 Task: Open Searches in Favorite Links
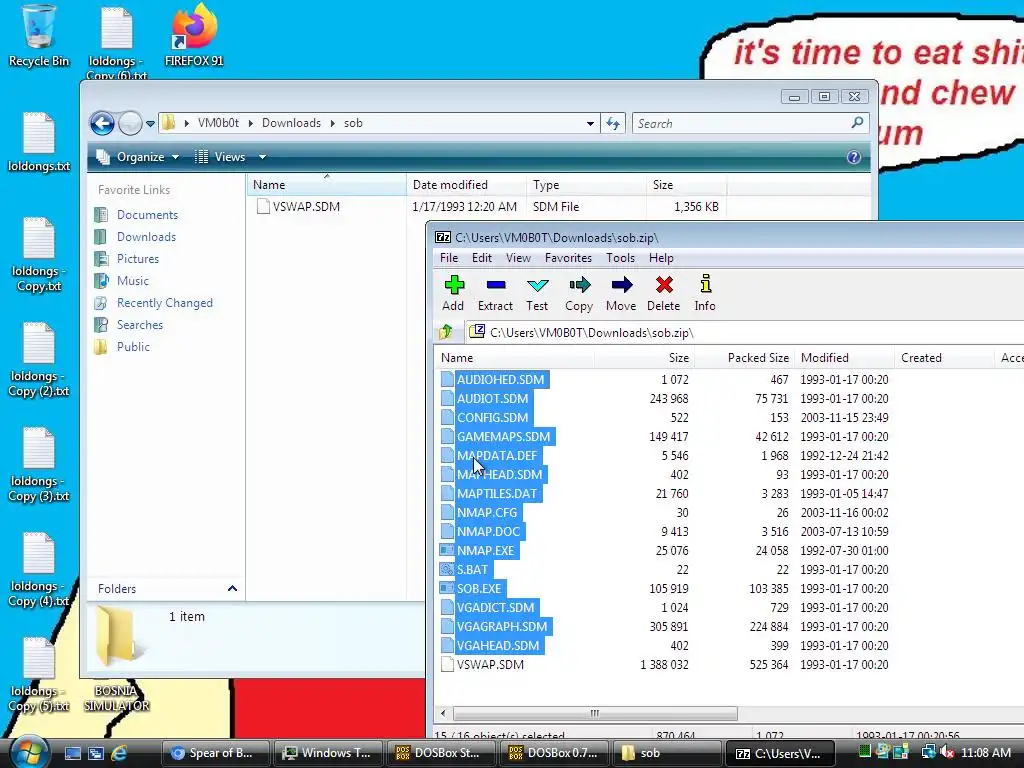tap(140, 325)
